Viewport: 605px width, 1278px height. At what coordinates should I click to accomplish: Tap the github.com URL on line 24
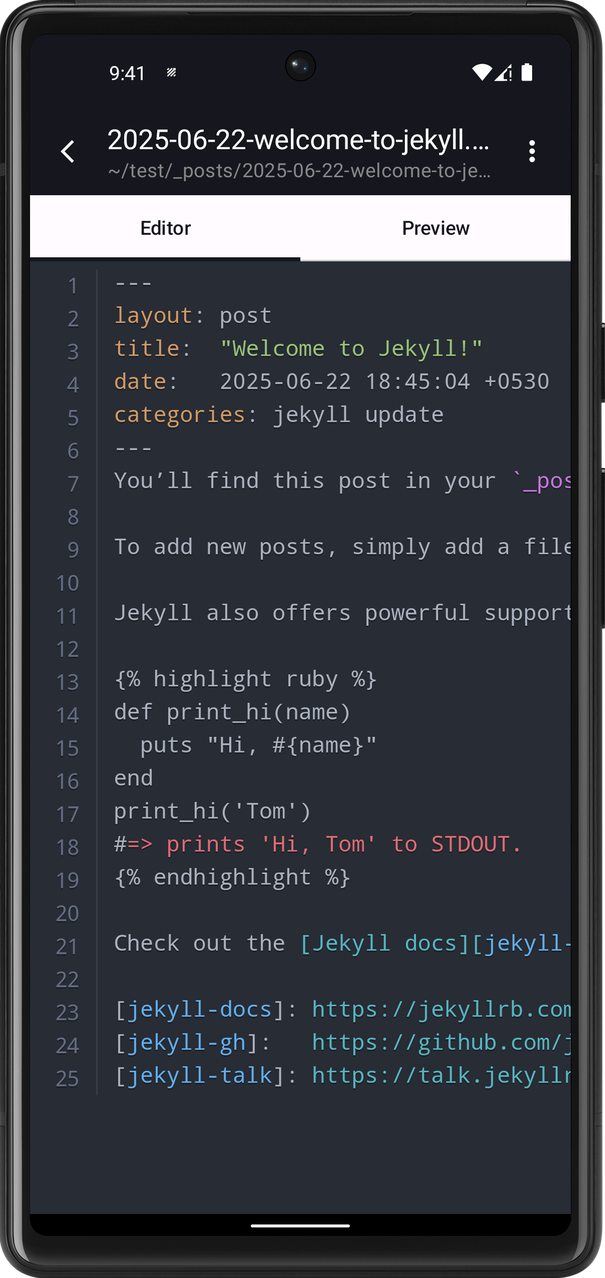pyautogui.click(x=441, y=1043)
